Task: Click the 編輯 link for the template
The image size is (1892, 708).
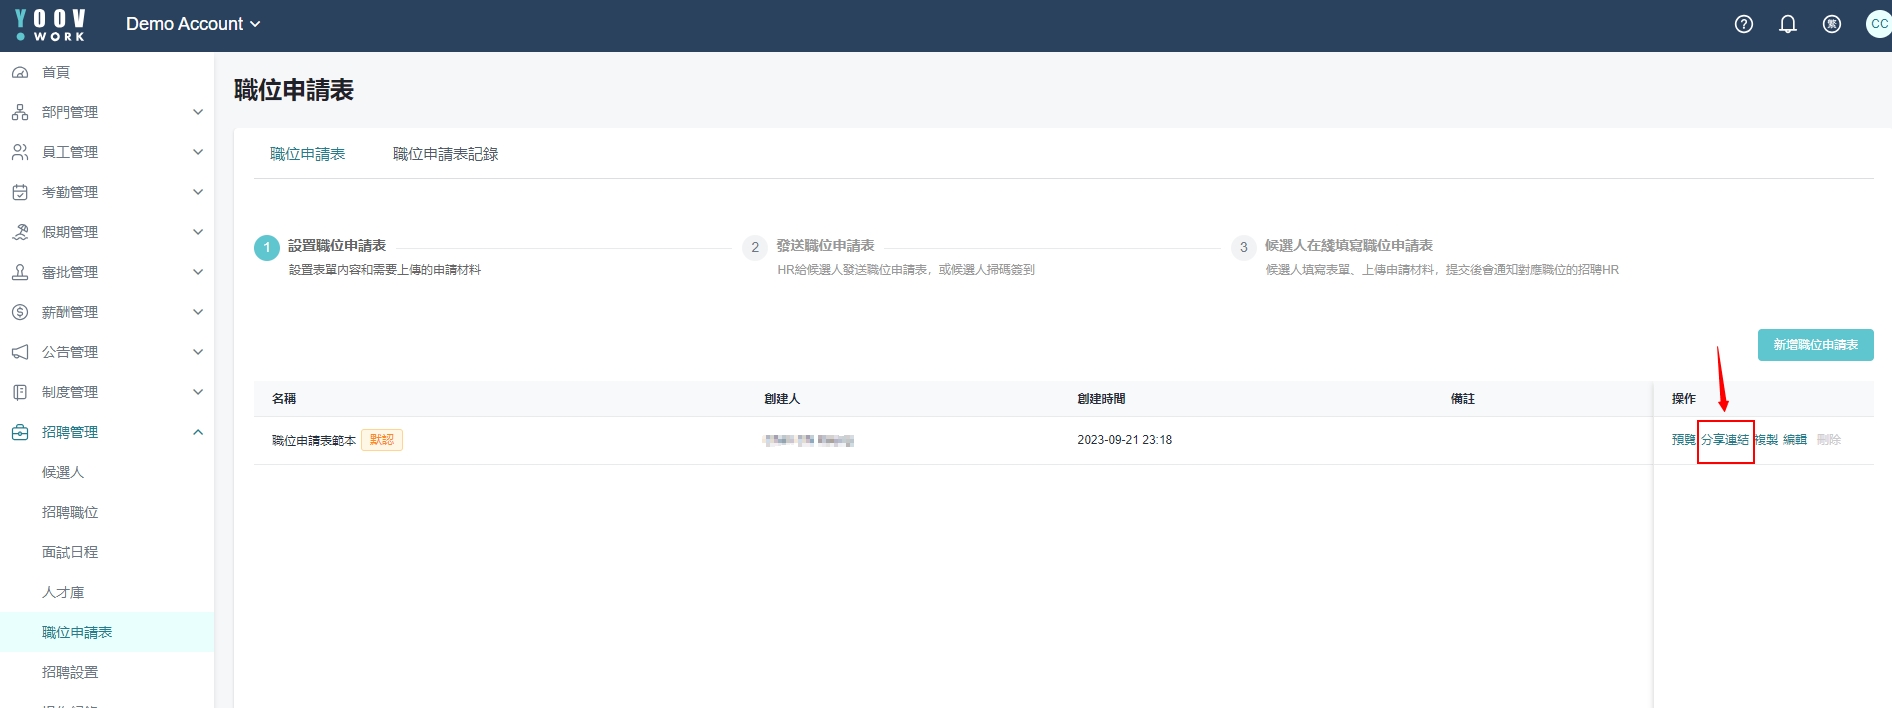Action: 1795,440
